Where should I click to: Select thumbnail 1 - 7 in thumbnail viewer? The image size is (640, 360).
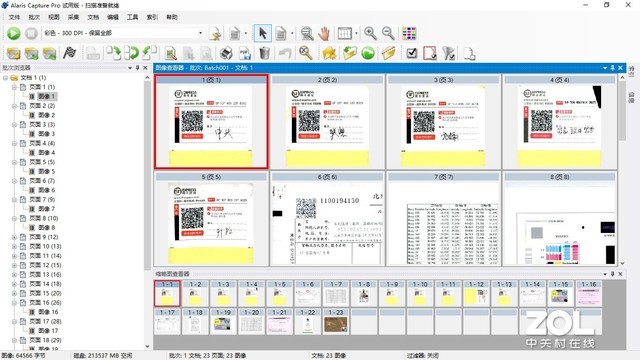click(336, 293)
